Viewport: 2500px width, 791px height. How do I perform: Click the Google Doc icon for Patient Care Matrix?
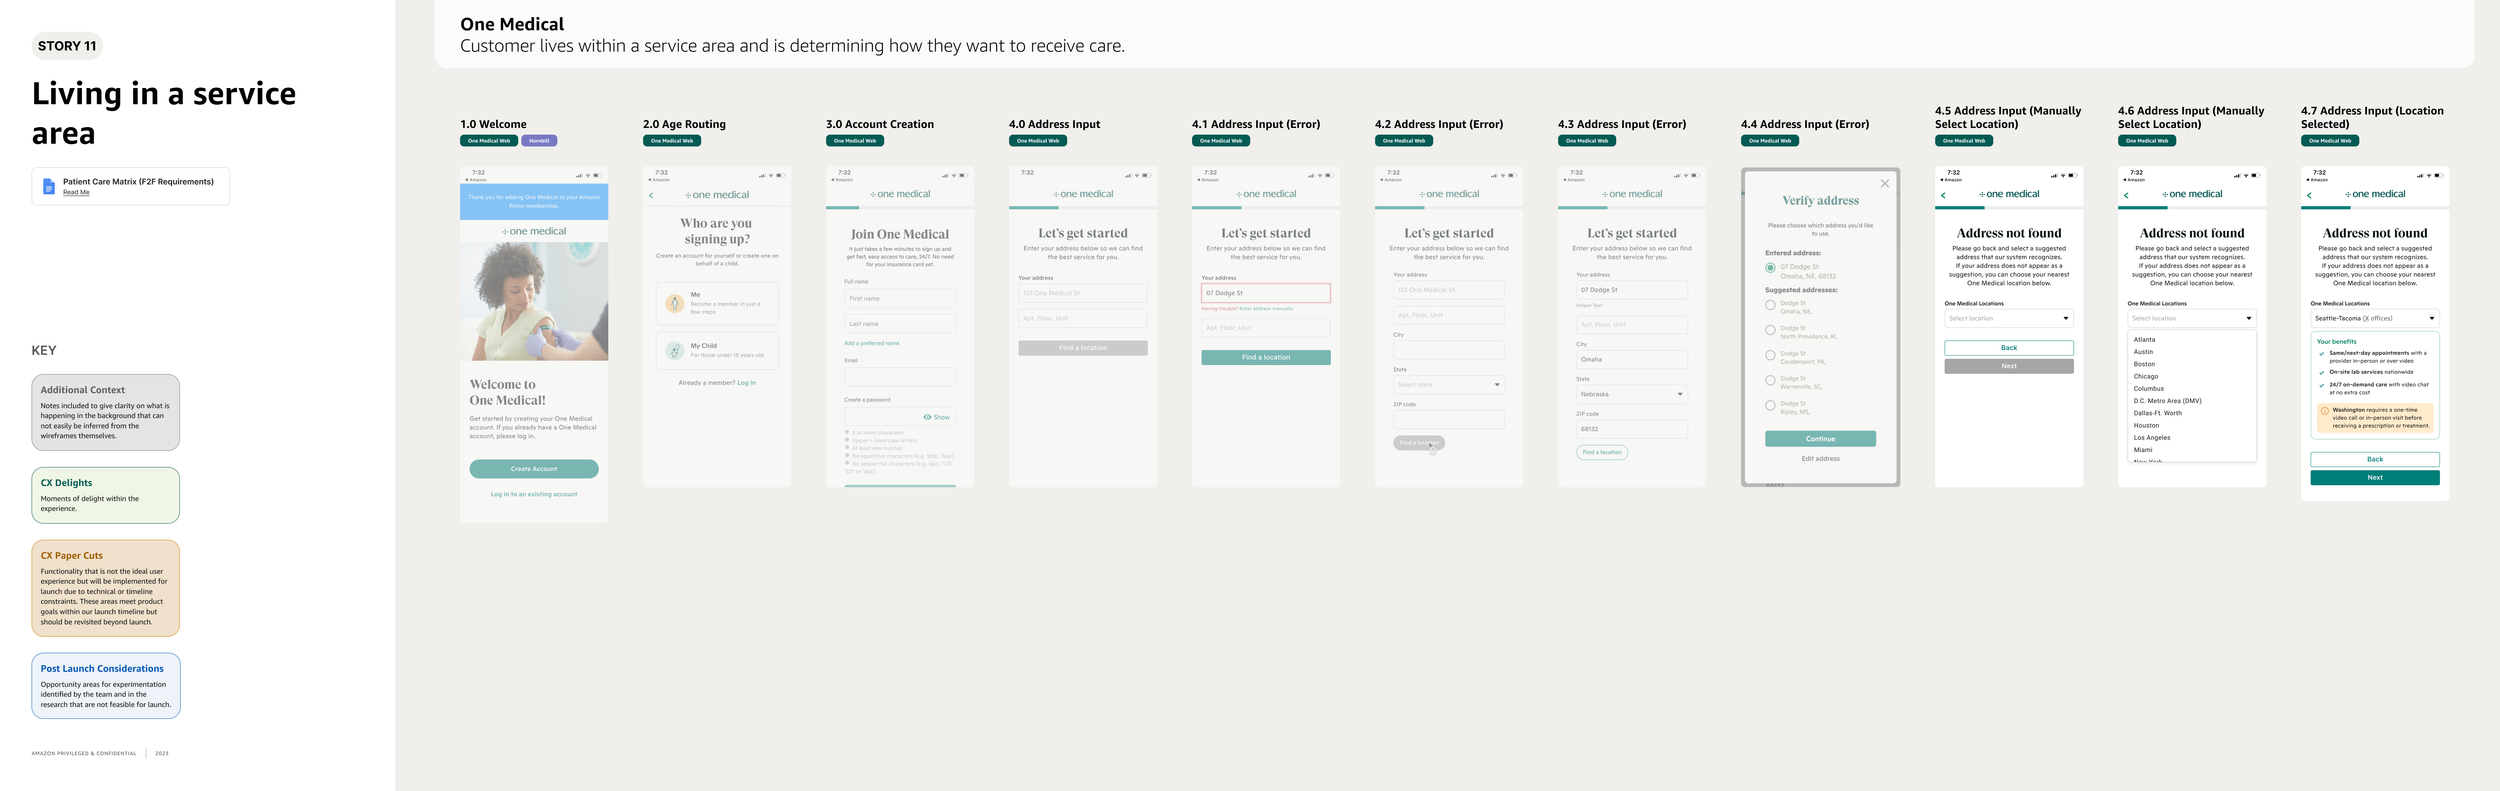[x=48, y=187]
